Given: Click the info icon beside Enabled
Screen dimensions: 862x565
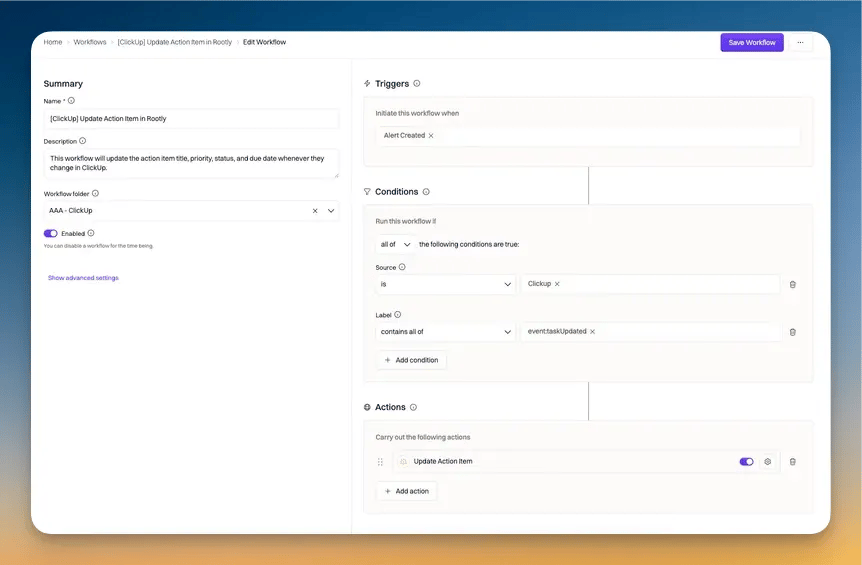Looking at the screenshot, I should 91,233.
